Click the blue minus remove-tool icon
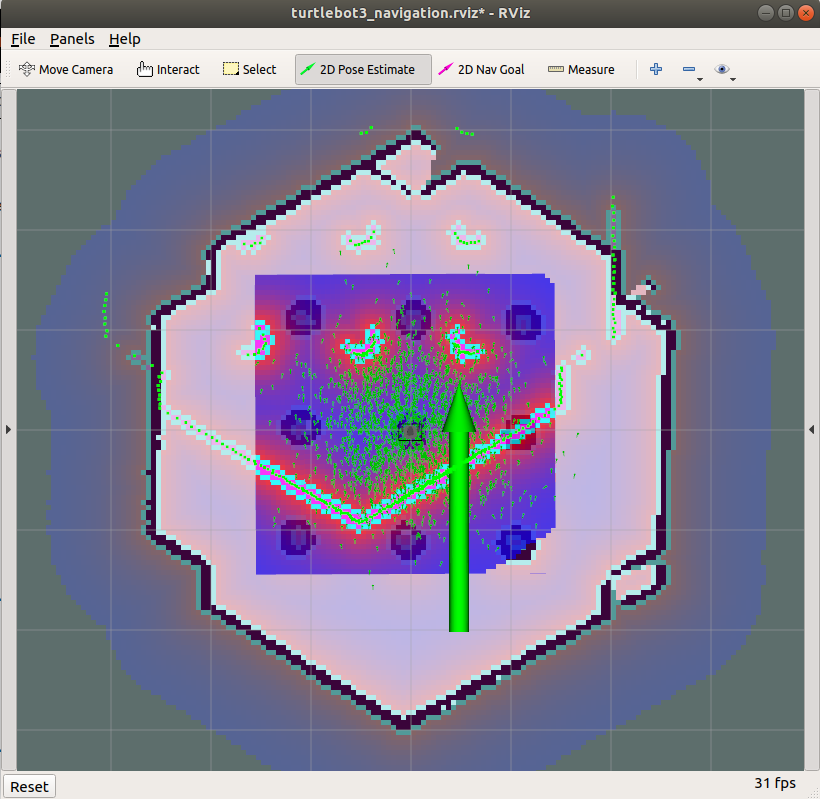 [688, 69]
